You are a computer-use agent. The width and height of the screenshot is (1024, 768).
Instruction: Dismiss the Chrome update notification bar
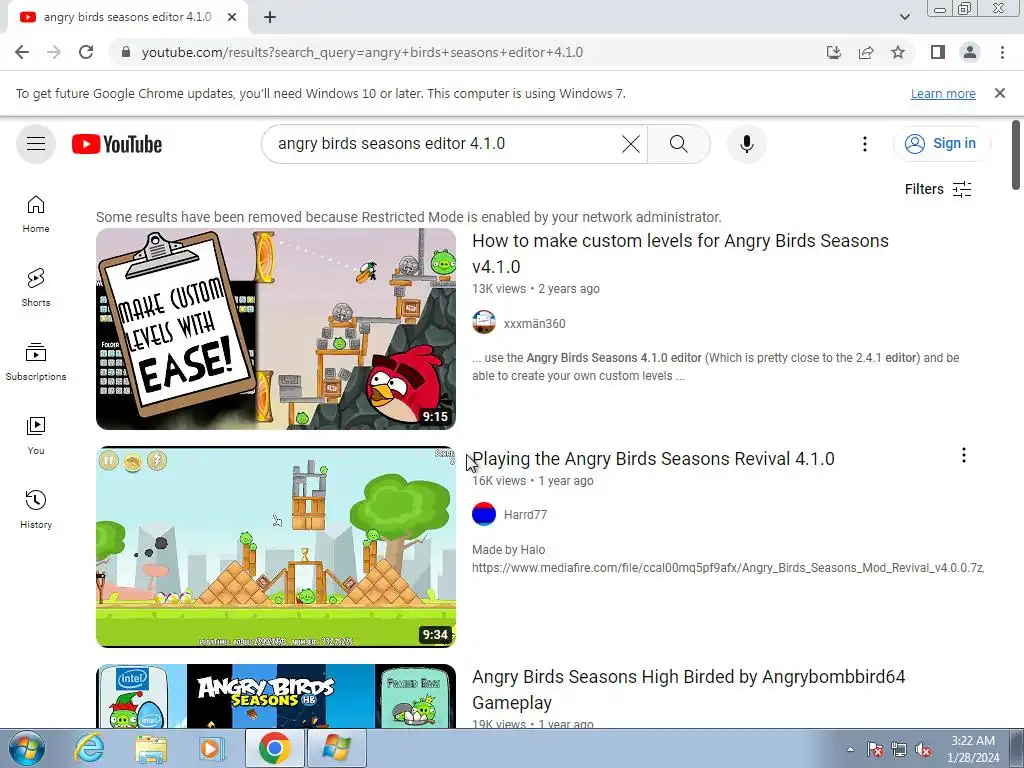click(x=999, y=93)
